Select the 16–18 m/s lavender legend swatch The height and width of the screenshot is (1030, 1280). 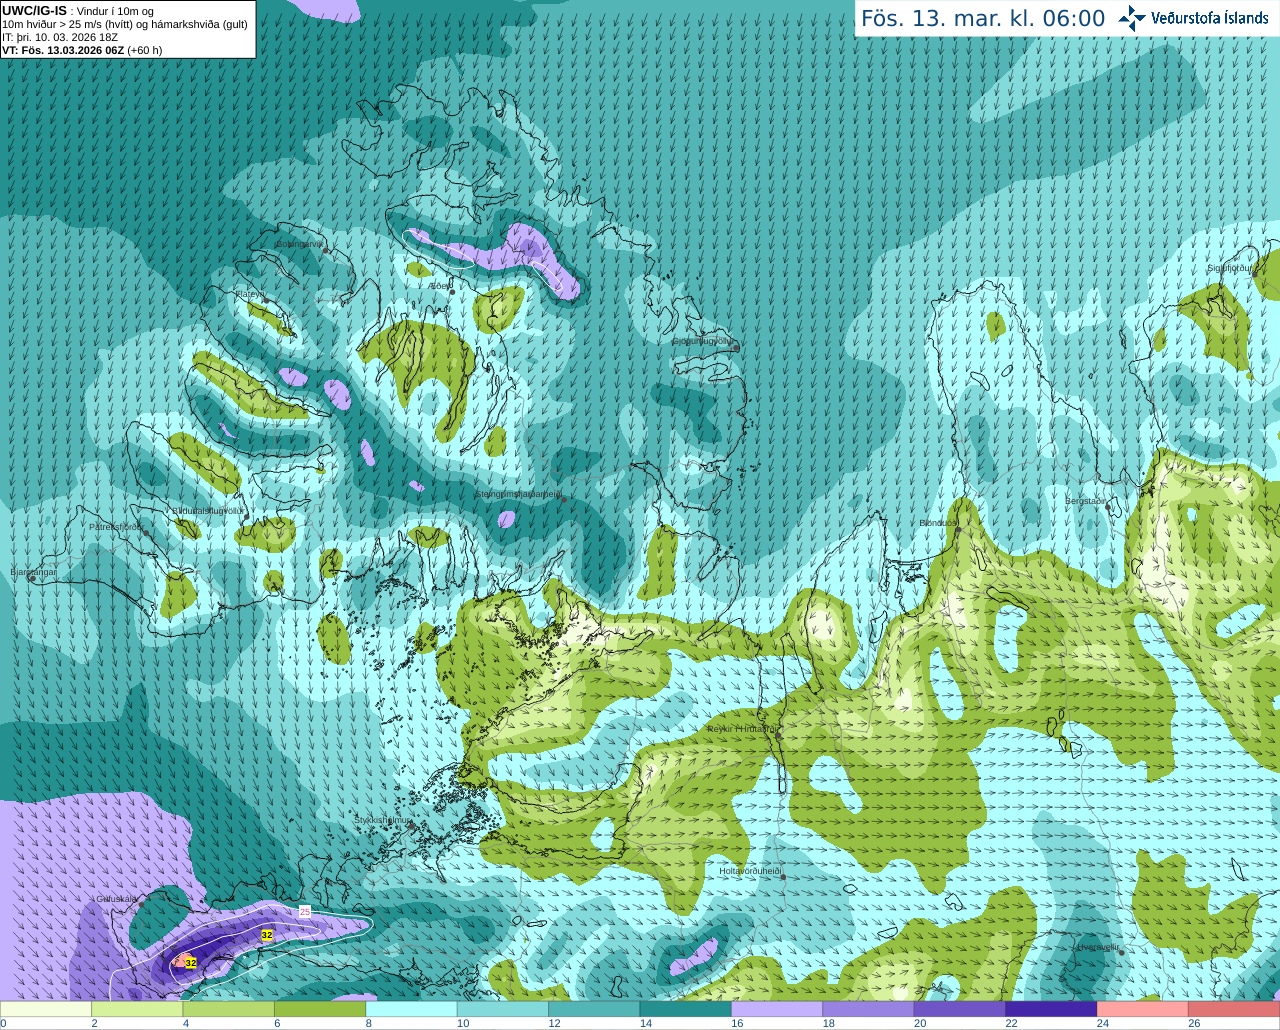point(777,1010)
